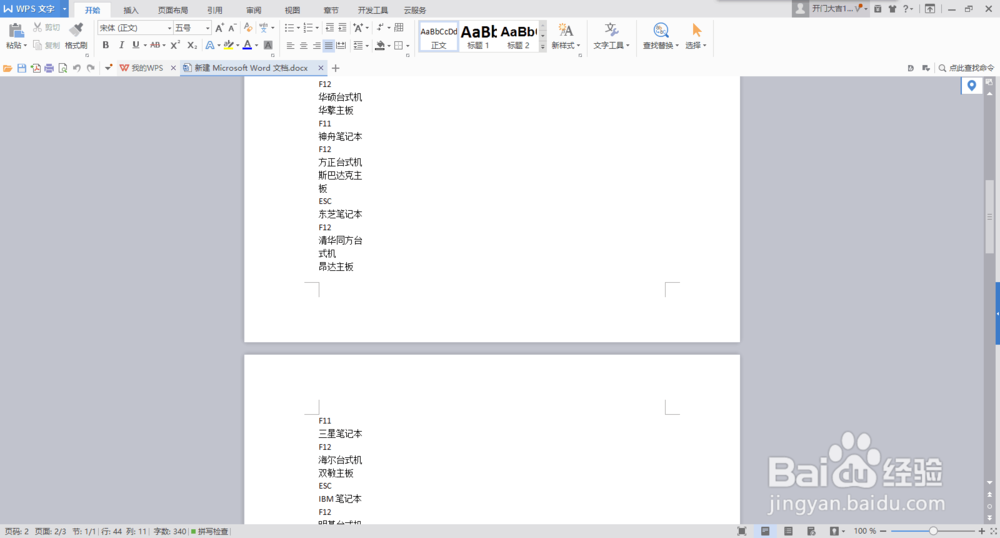Image resolution: width=1000 pixels, height=538 pixels.
Task: Open 查找替换 find and replace
Action: (661, 36)
